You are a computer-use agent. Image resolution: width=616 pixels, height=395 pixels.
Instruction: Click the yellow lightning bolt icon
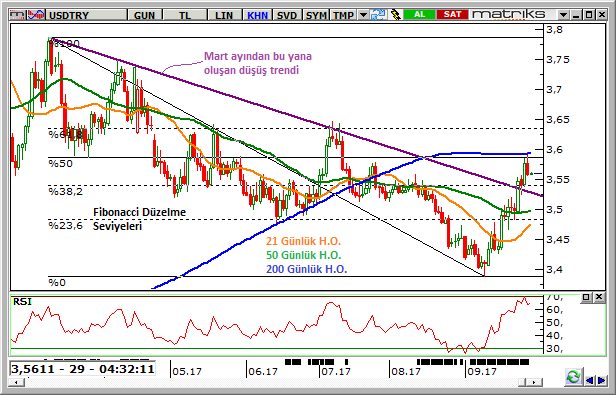click(395, 15)
